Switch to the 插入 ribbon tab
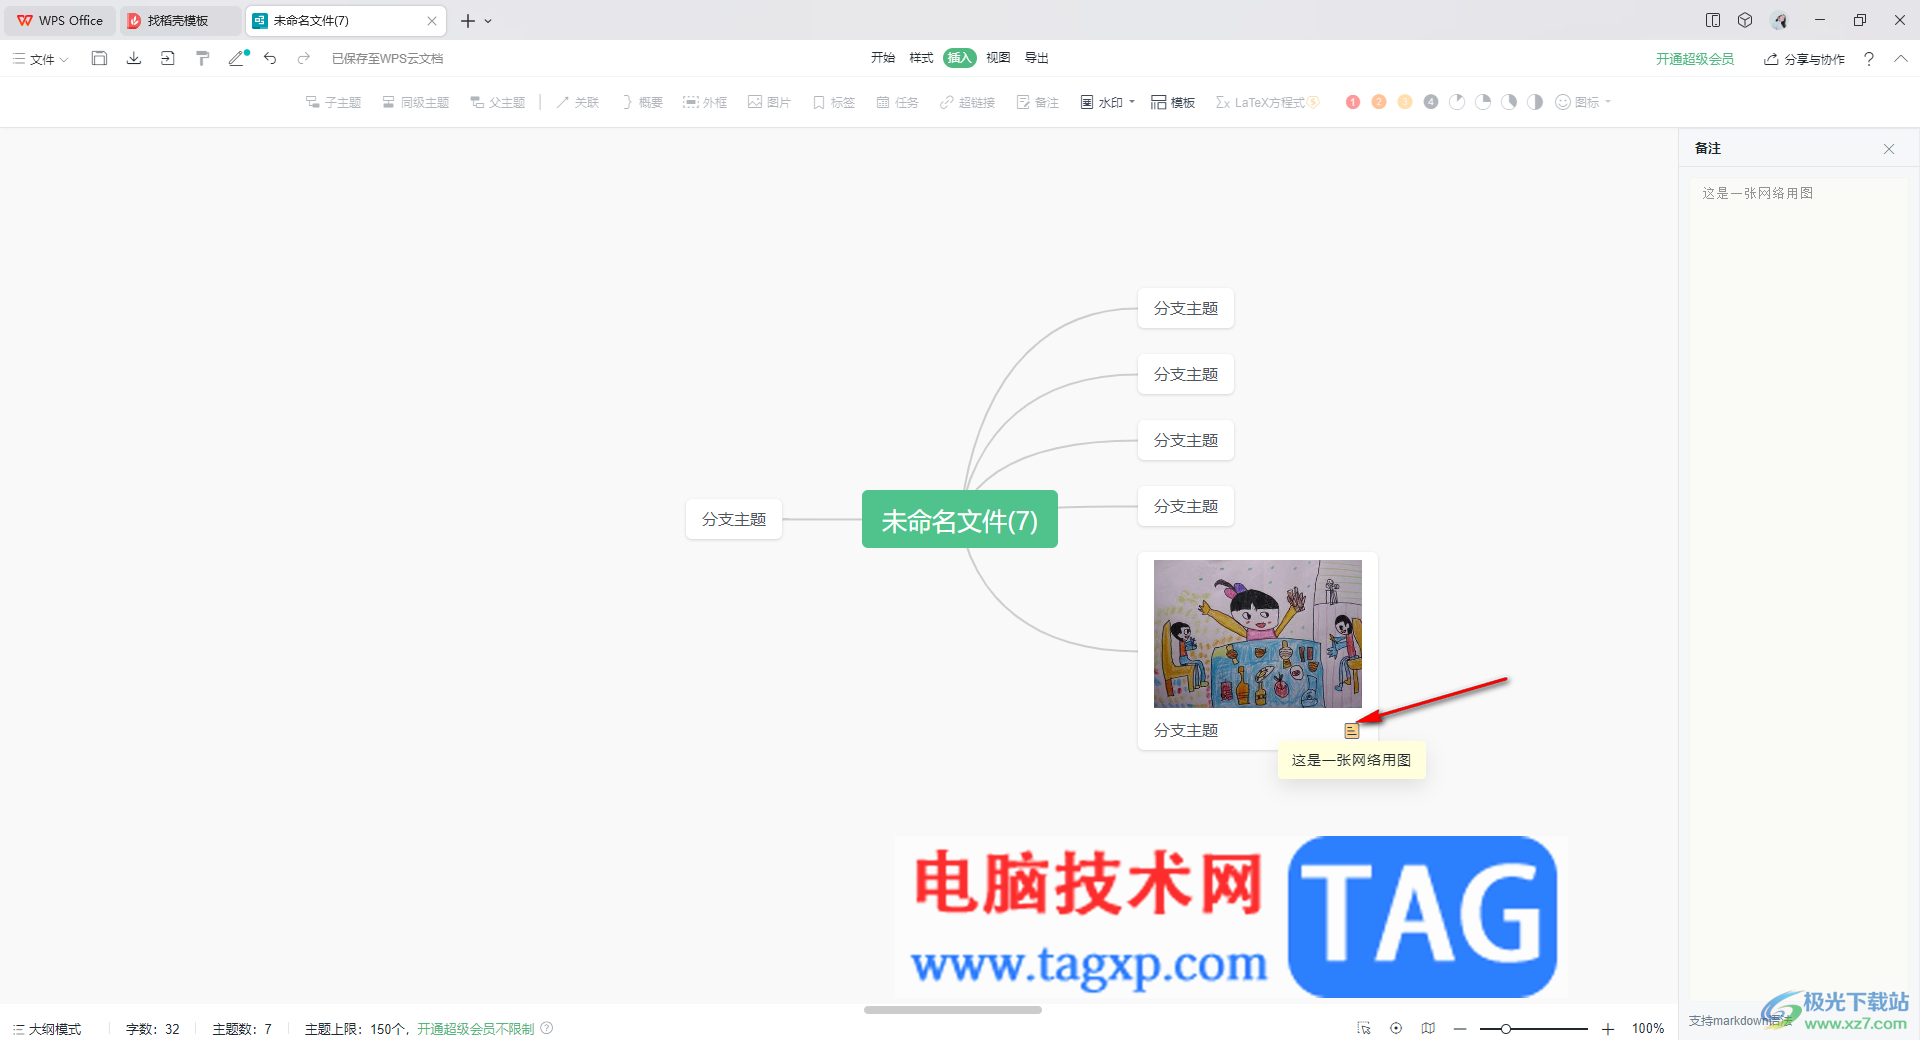The height and width of the screenshot is (1040, 1920). pyautogui.click(x=960, y=58)
